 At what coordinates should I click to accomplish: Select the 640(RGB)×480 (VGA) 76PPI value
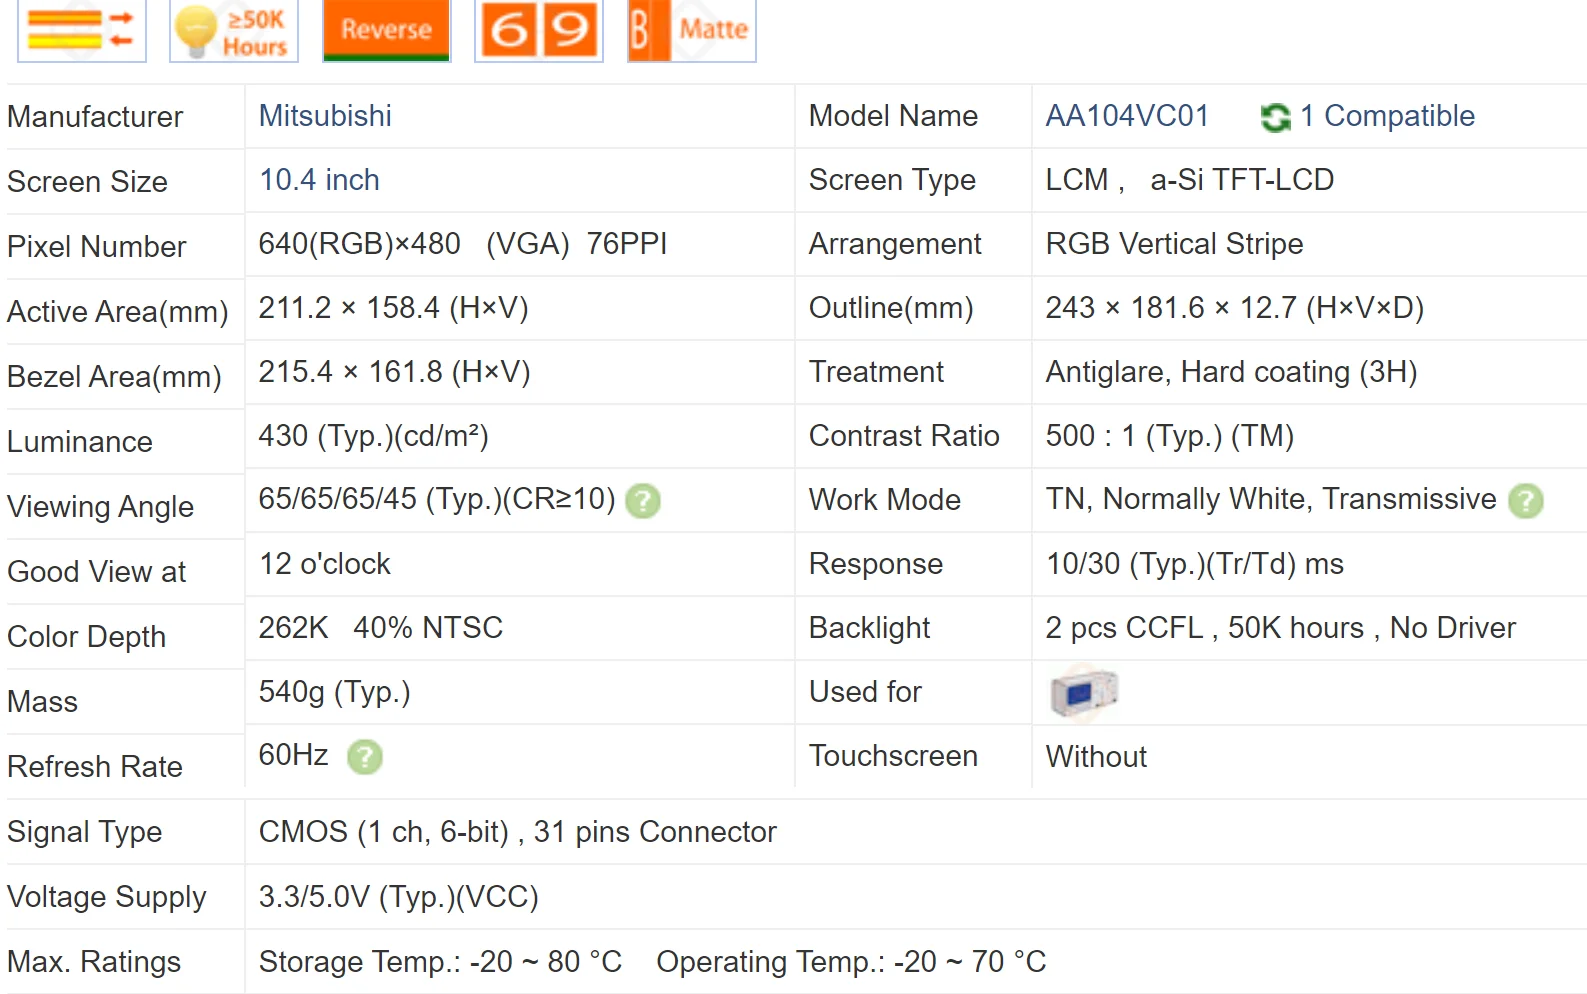click(x=462, y=244)
